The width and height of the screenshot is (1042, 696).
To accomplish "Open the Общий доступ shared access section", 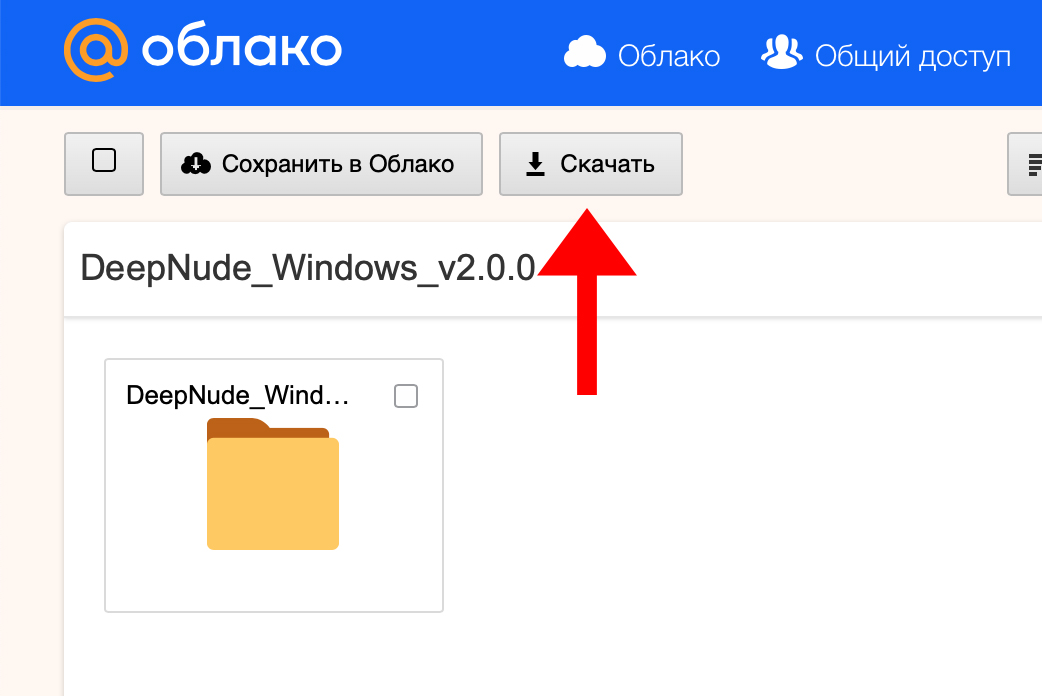I will pyautogui.click(x=886, y=55).
